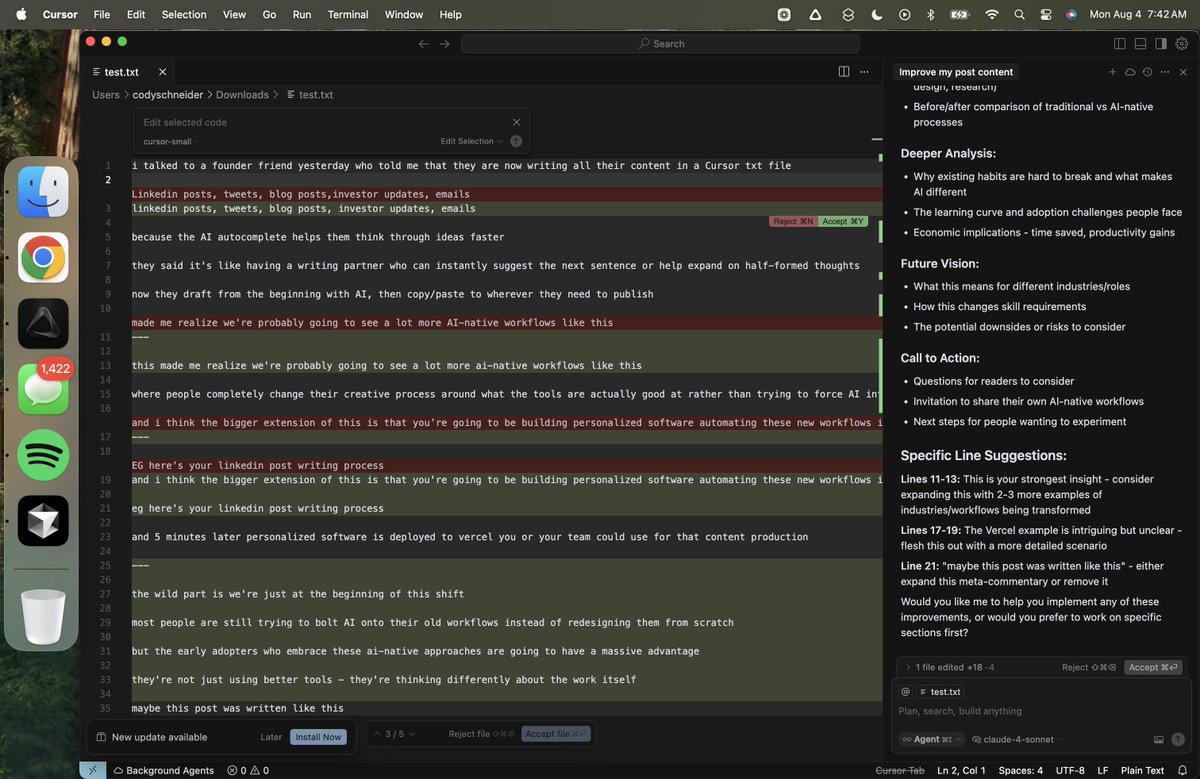Click the Accept file button
Screen dimensions: 1200x779
pyautogui.click(x=556, y=734)
